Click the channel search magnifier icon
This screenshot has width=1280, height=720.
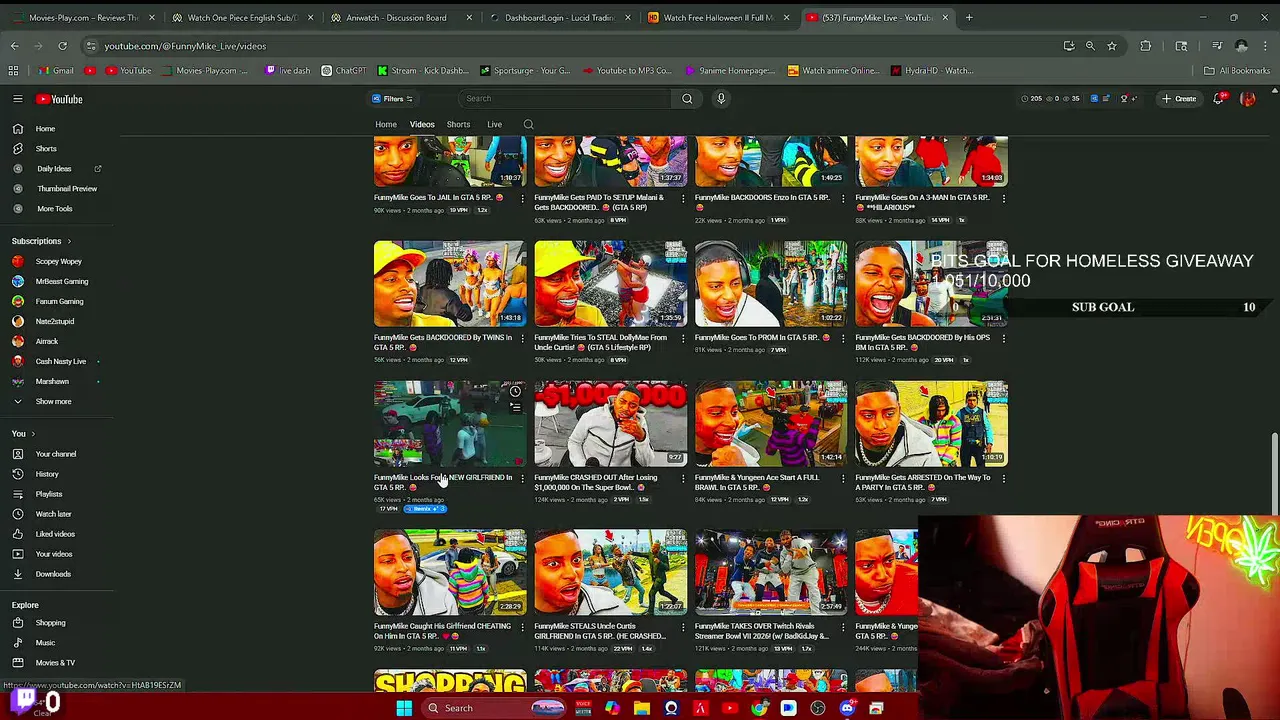[x=528, y=124]
